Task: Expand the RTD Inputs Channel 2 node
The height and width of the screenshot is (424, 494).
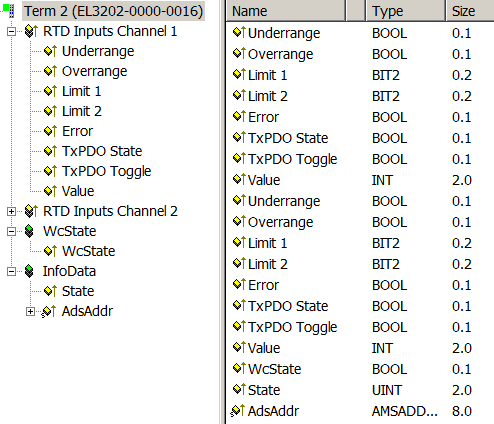Action: (11, 211)
